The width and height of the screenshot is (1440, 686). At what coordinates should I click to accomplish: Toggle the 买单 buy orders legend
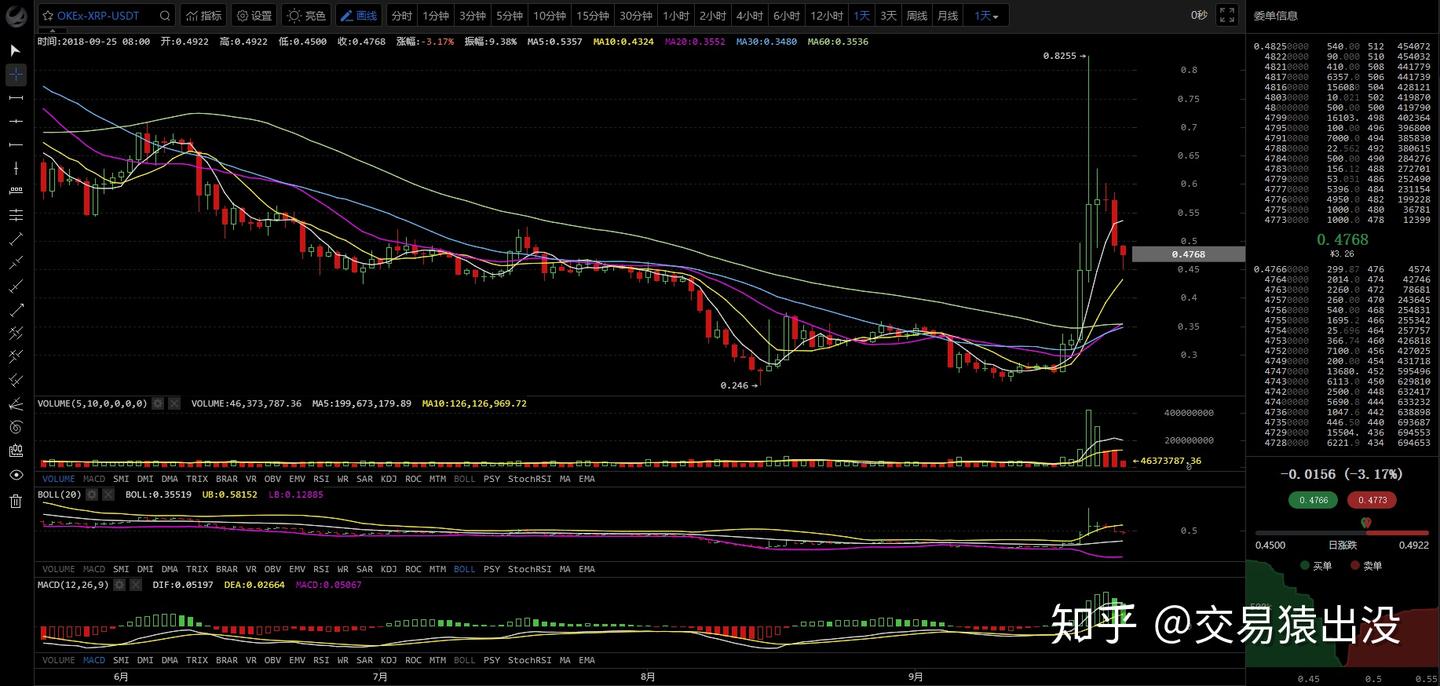click(x=1315, y=566)
